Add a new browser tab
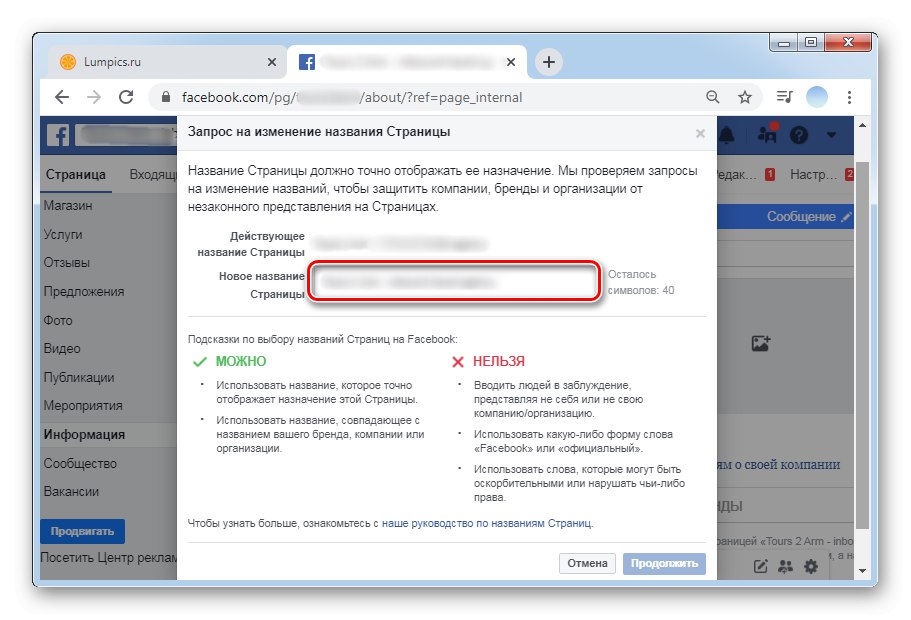The image size is (911, 620). [x=548, y=62]
